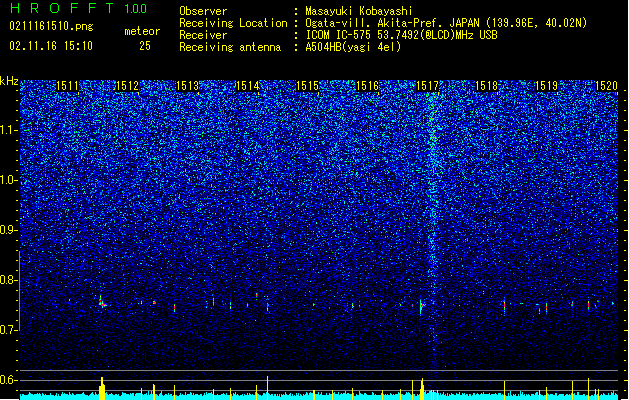Click the HROFFT program title
The width and height of the screenshot is (629, 400).
[62, 8]
